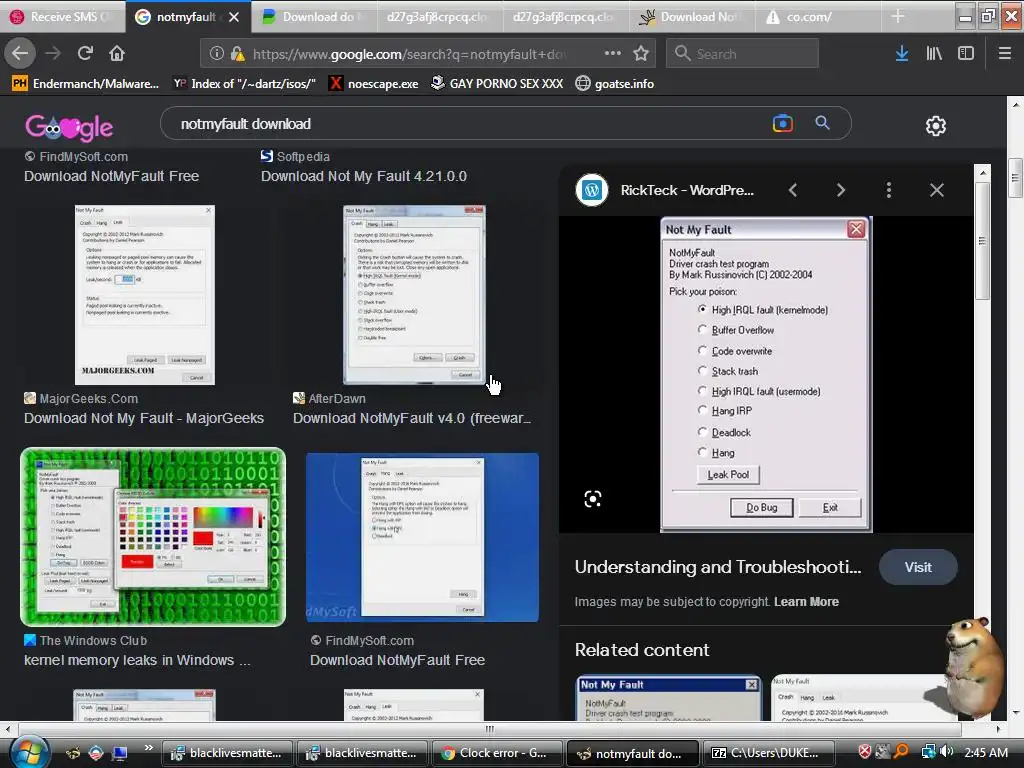The width and height of the screenshot is (1024, 768).
Task: Open the page actions three-dots menu
Action: pos(613,53)
